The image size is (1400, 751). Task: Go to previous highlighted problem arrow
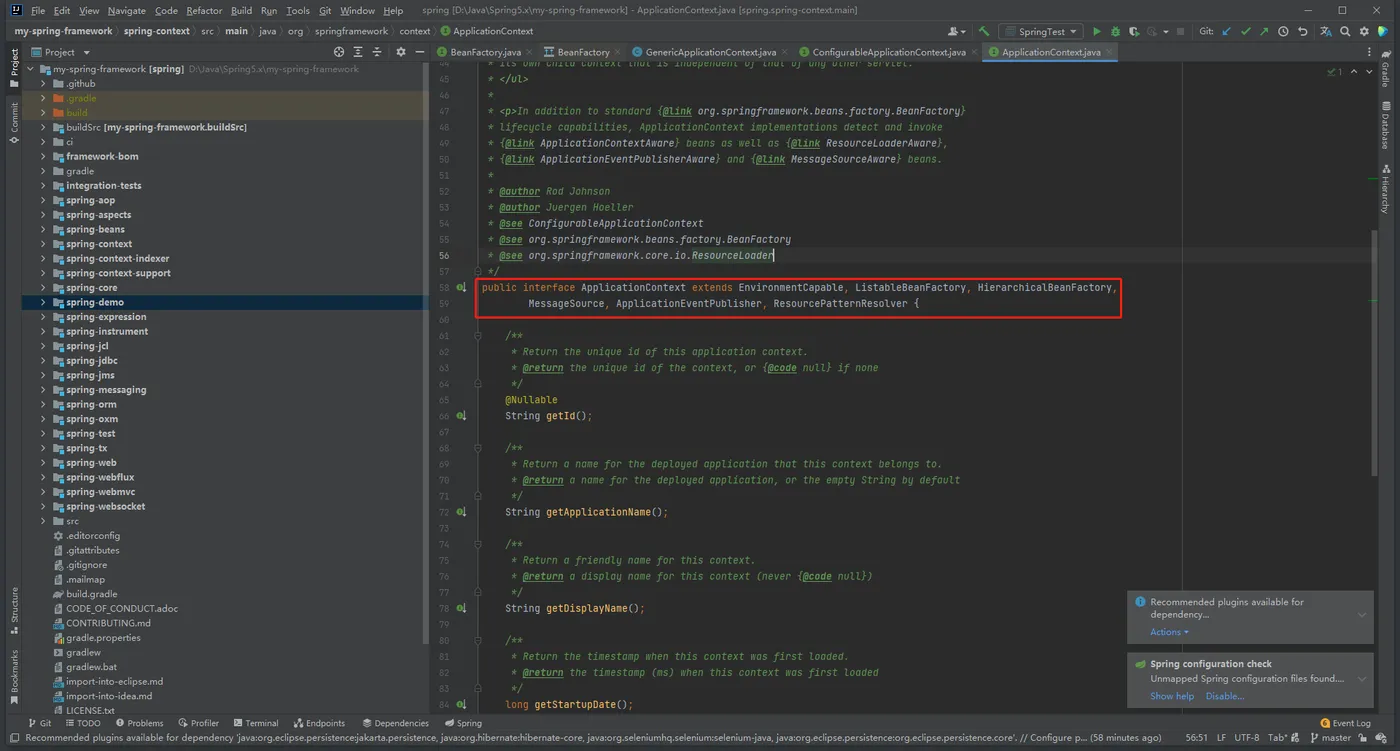point(1354,72)
